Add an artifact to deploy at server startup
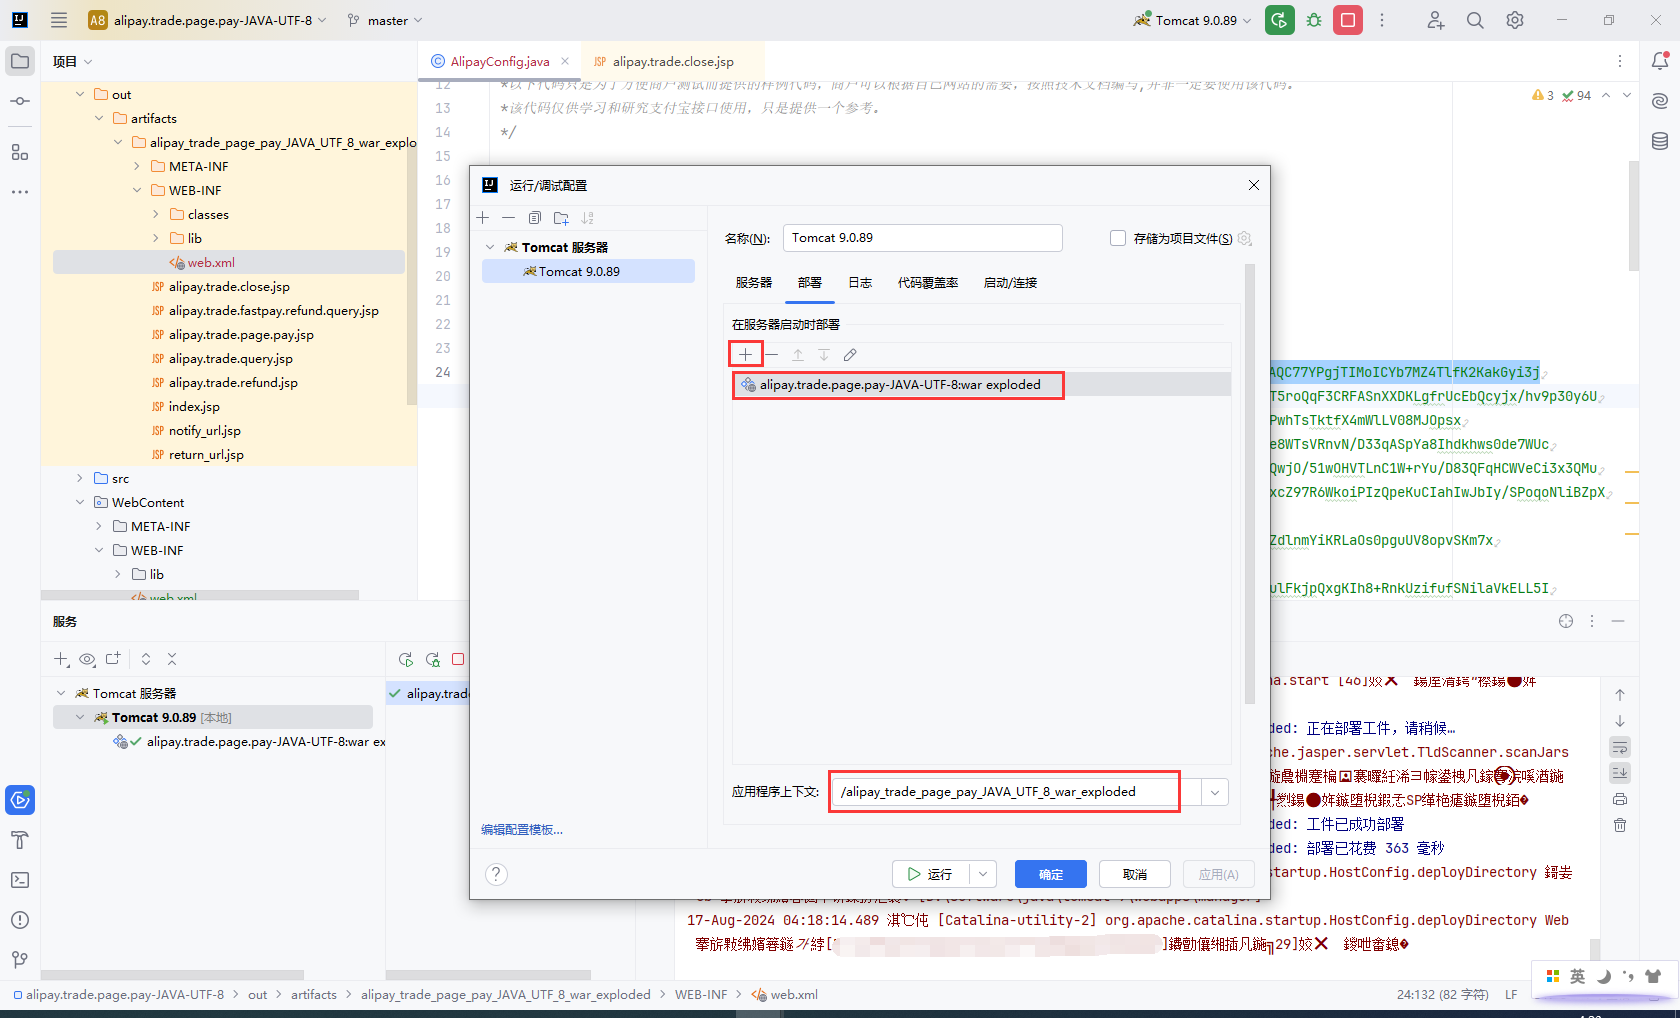1680x1018 pixels. pos(746,354)
